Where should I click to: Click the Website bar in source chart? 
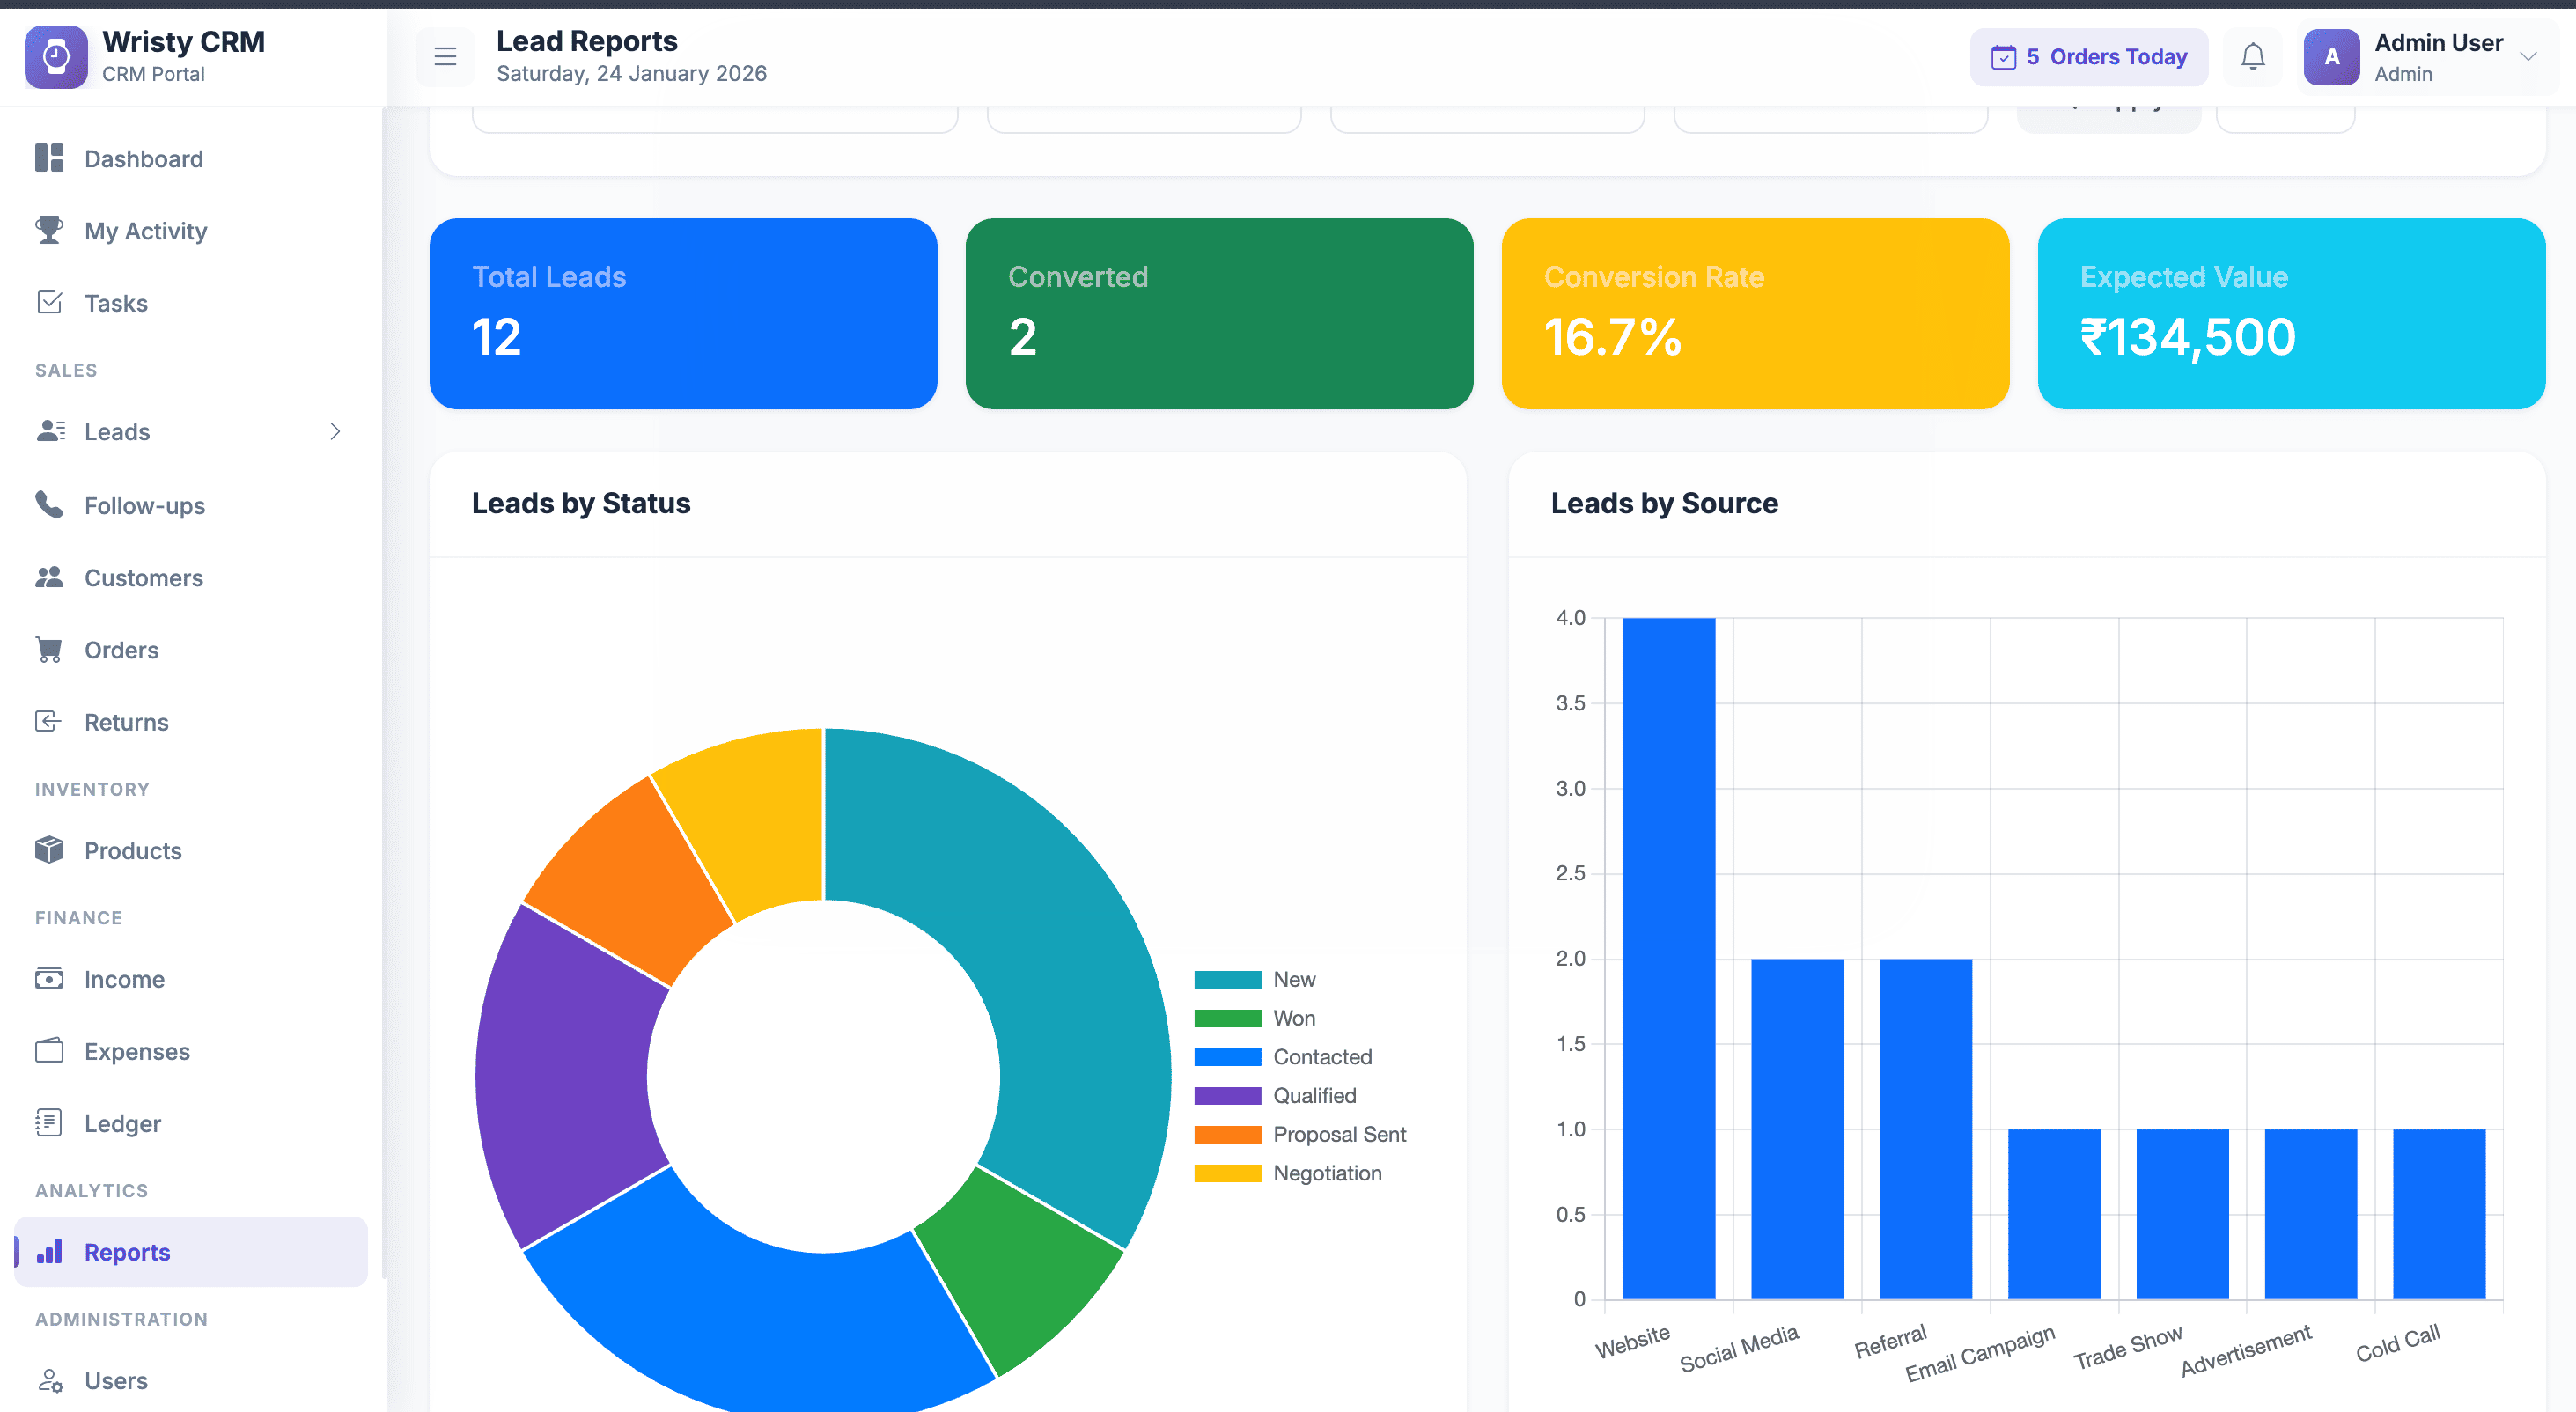click(x=1668, y=958)
